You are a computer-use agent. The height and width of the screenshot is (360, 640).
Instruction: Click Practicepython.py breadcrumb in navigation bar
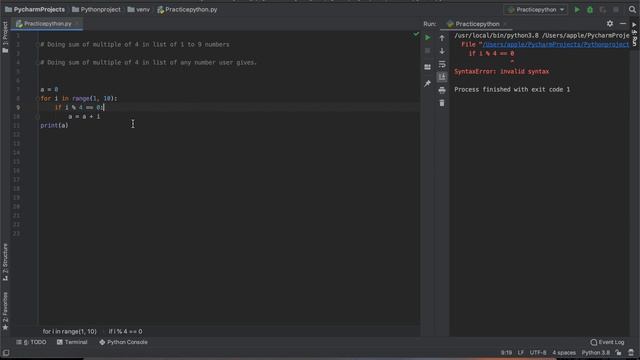pyautogui.click(x=187, y=9)
